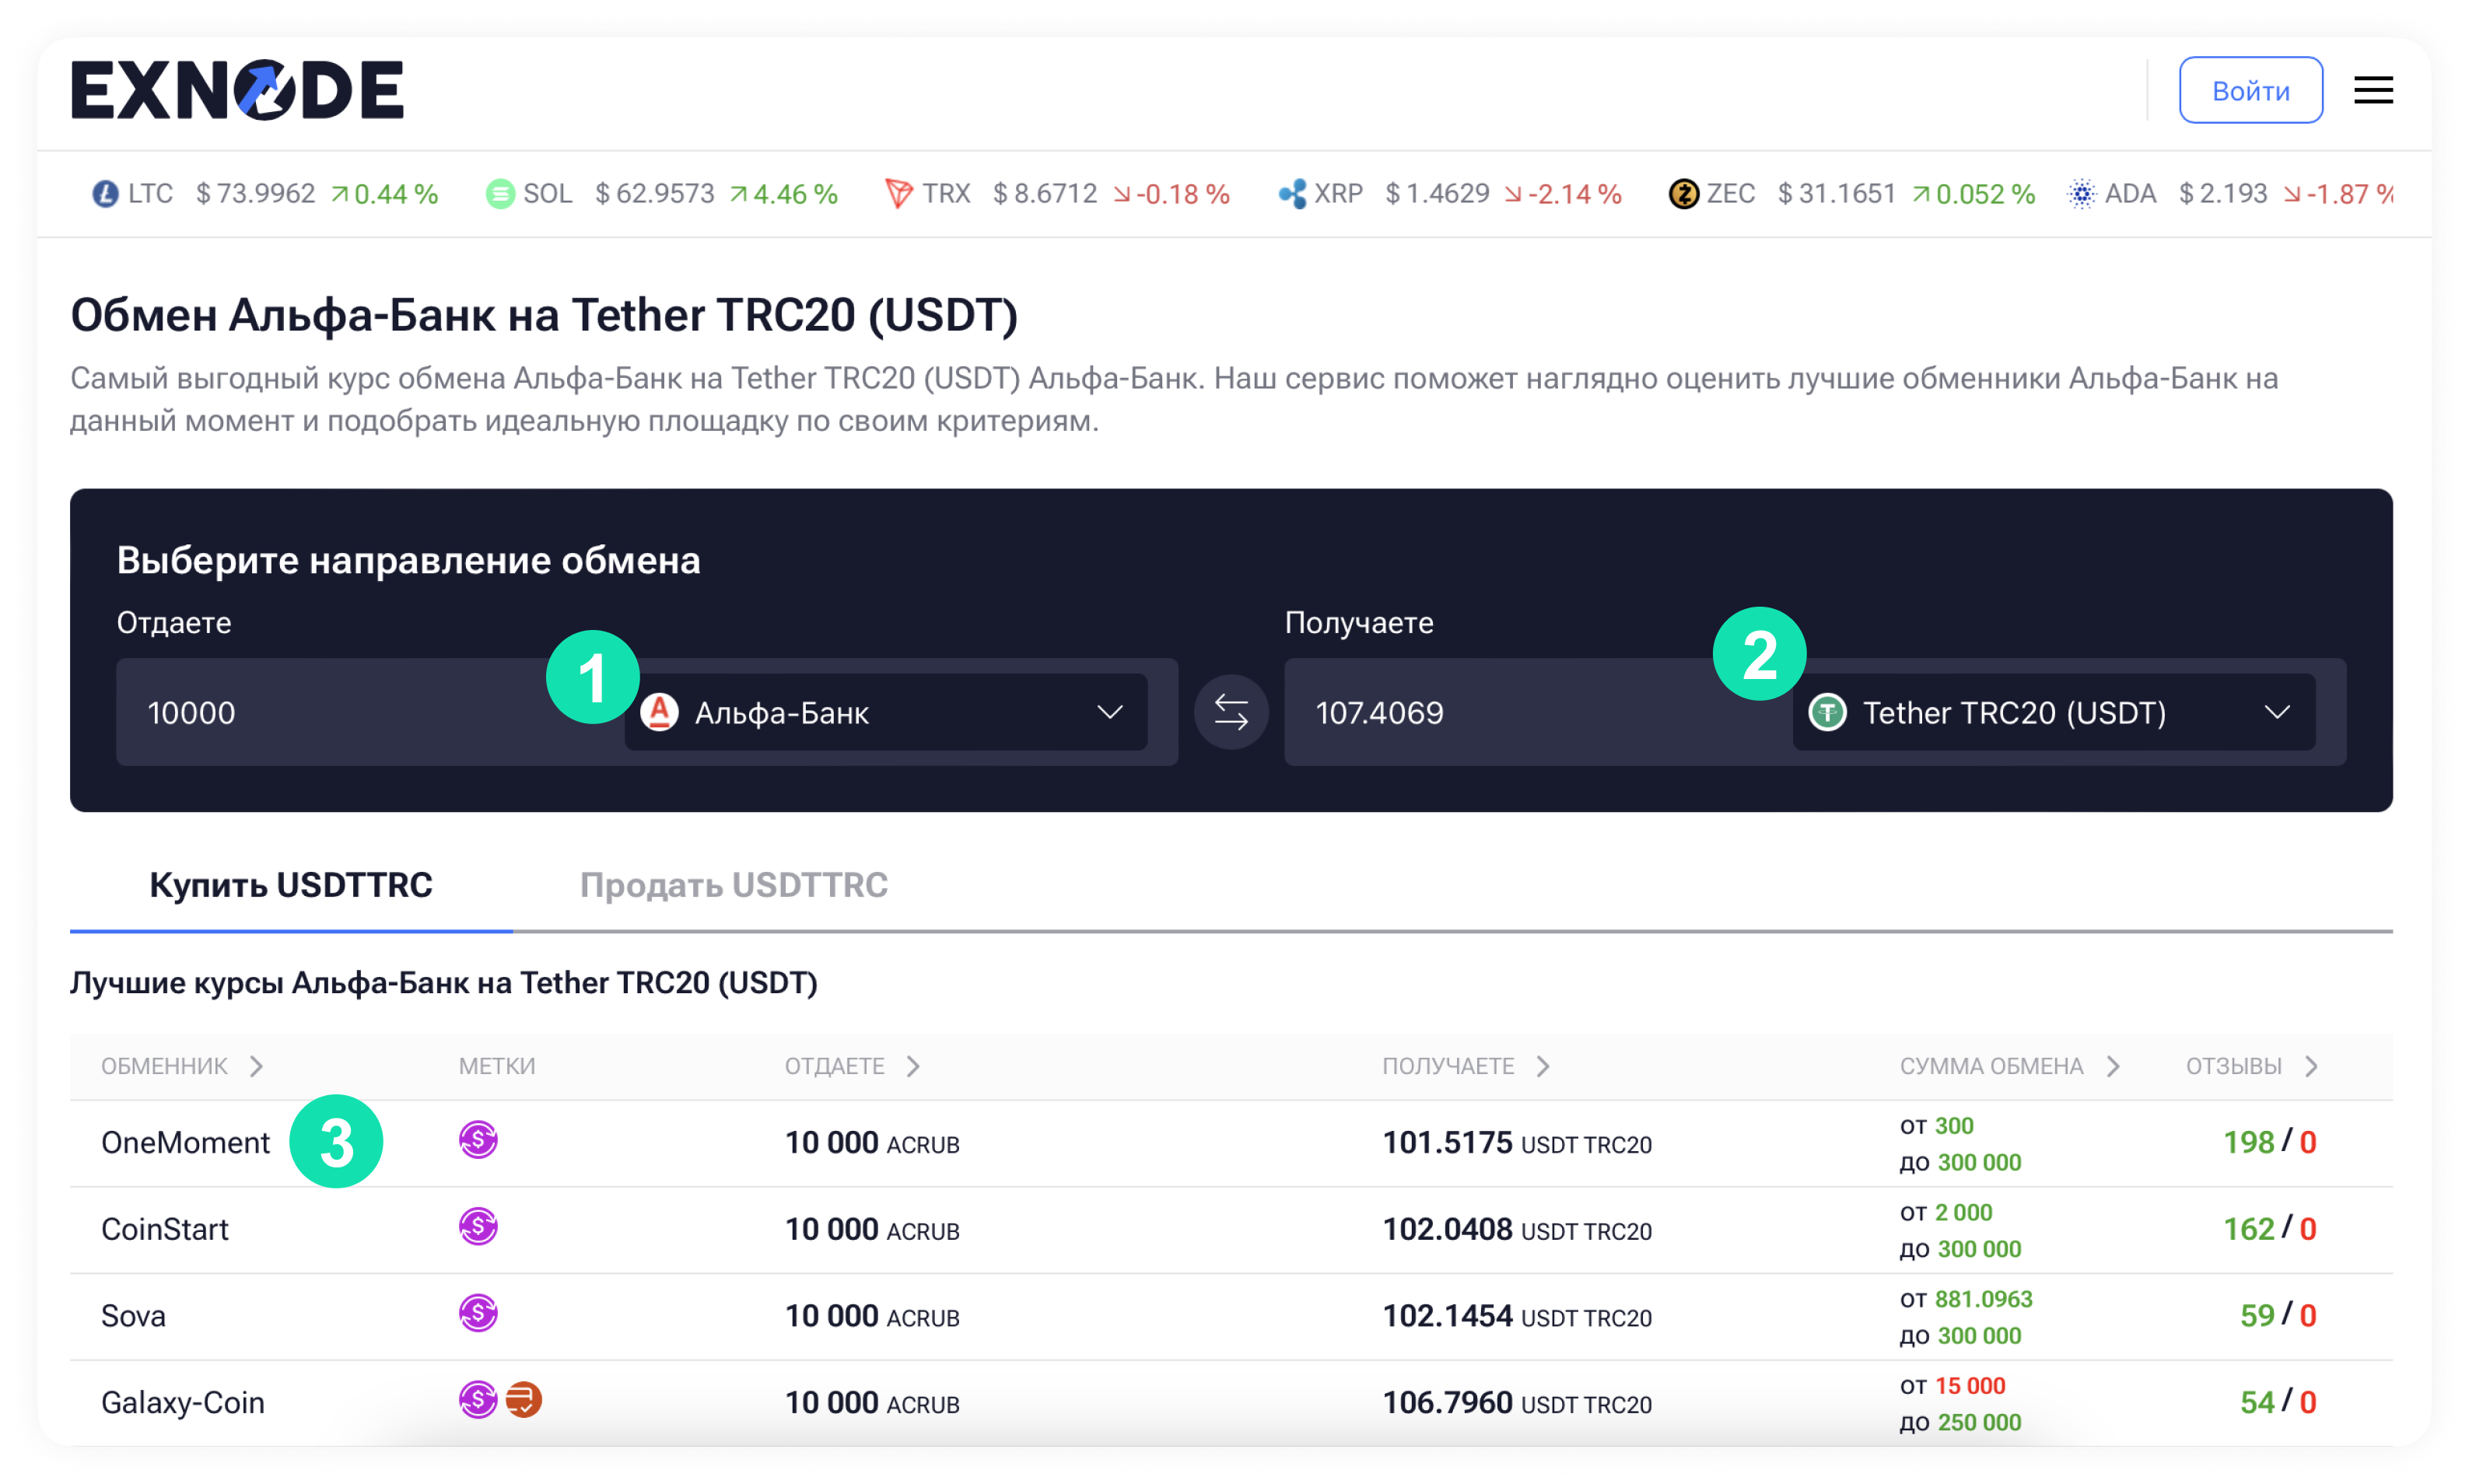Click the purple label icon in CoinStart row
The width and height of the screenshot is (2469, 1484).
478,1227
